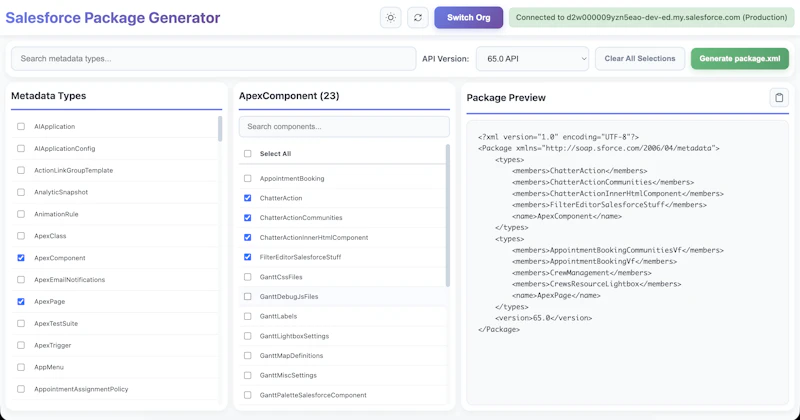Click the refresh metadata icon
800x420 pixels.
[418, 17]
